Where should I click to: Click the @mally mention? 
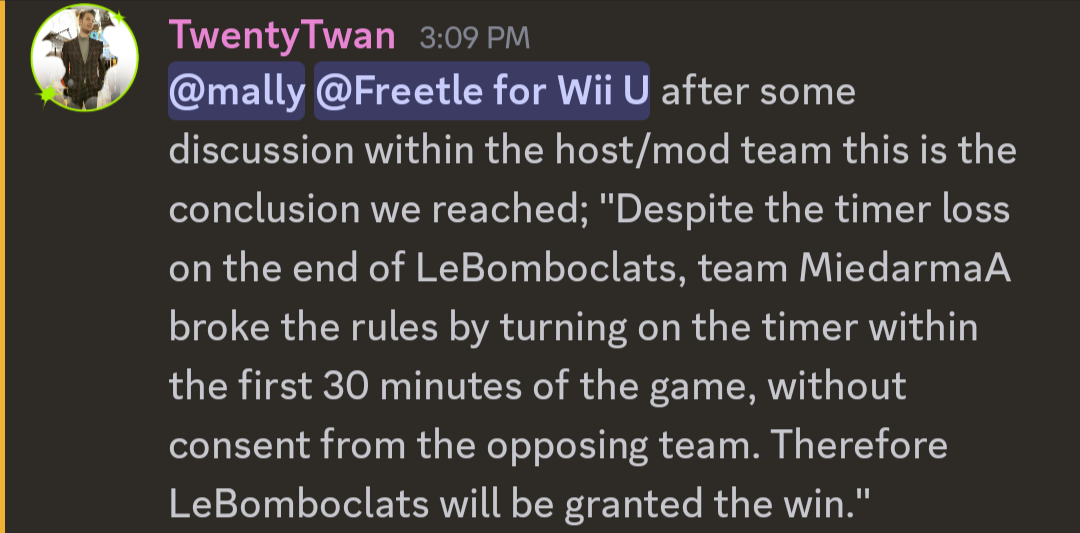(237, 91)
